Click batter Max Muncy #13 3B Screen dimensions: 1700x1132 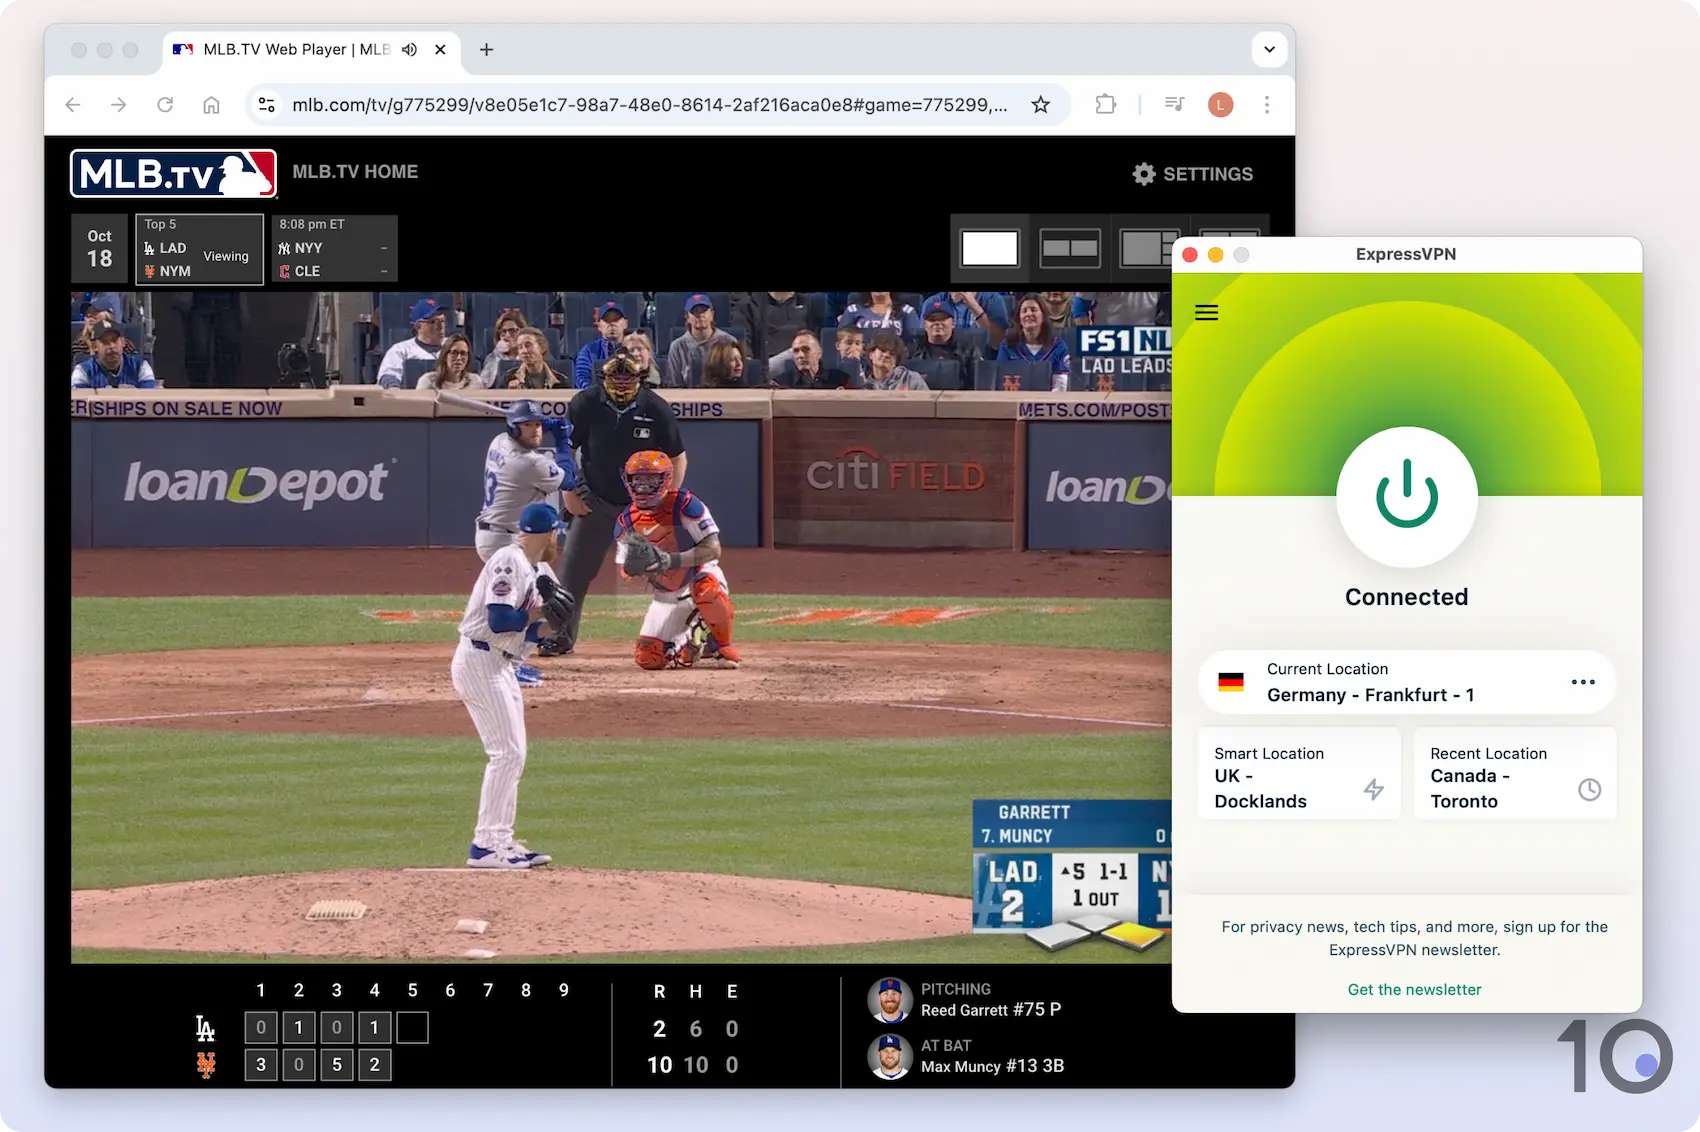pos(992,1066)
